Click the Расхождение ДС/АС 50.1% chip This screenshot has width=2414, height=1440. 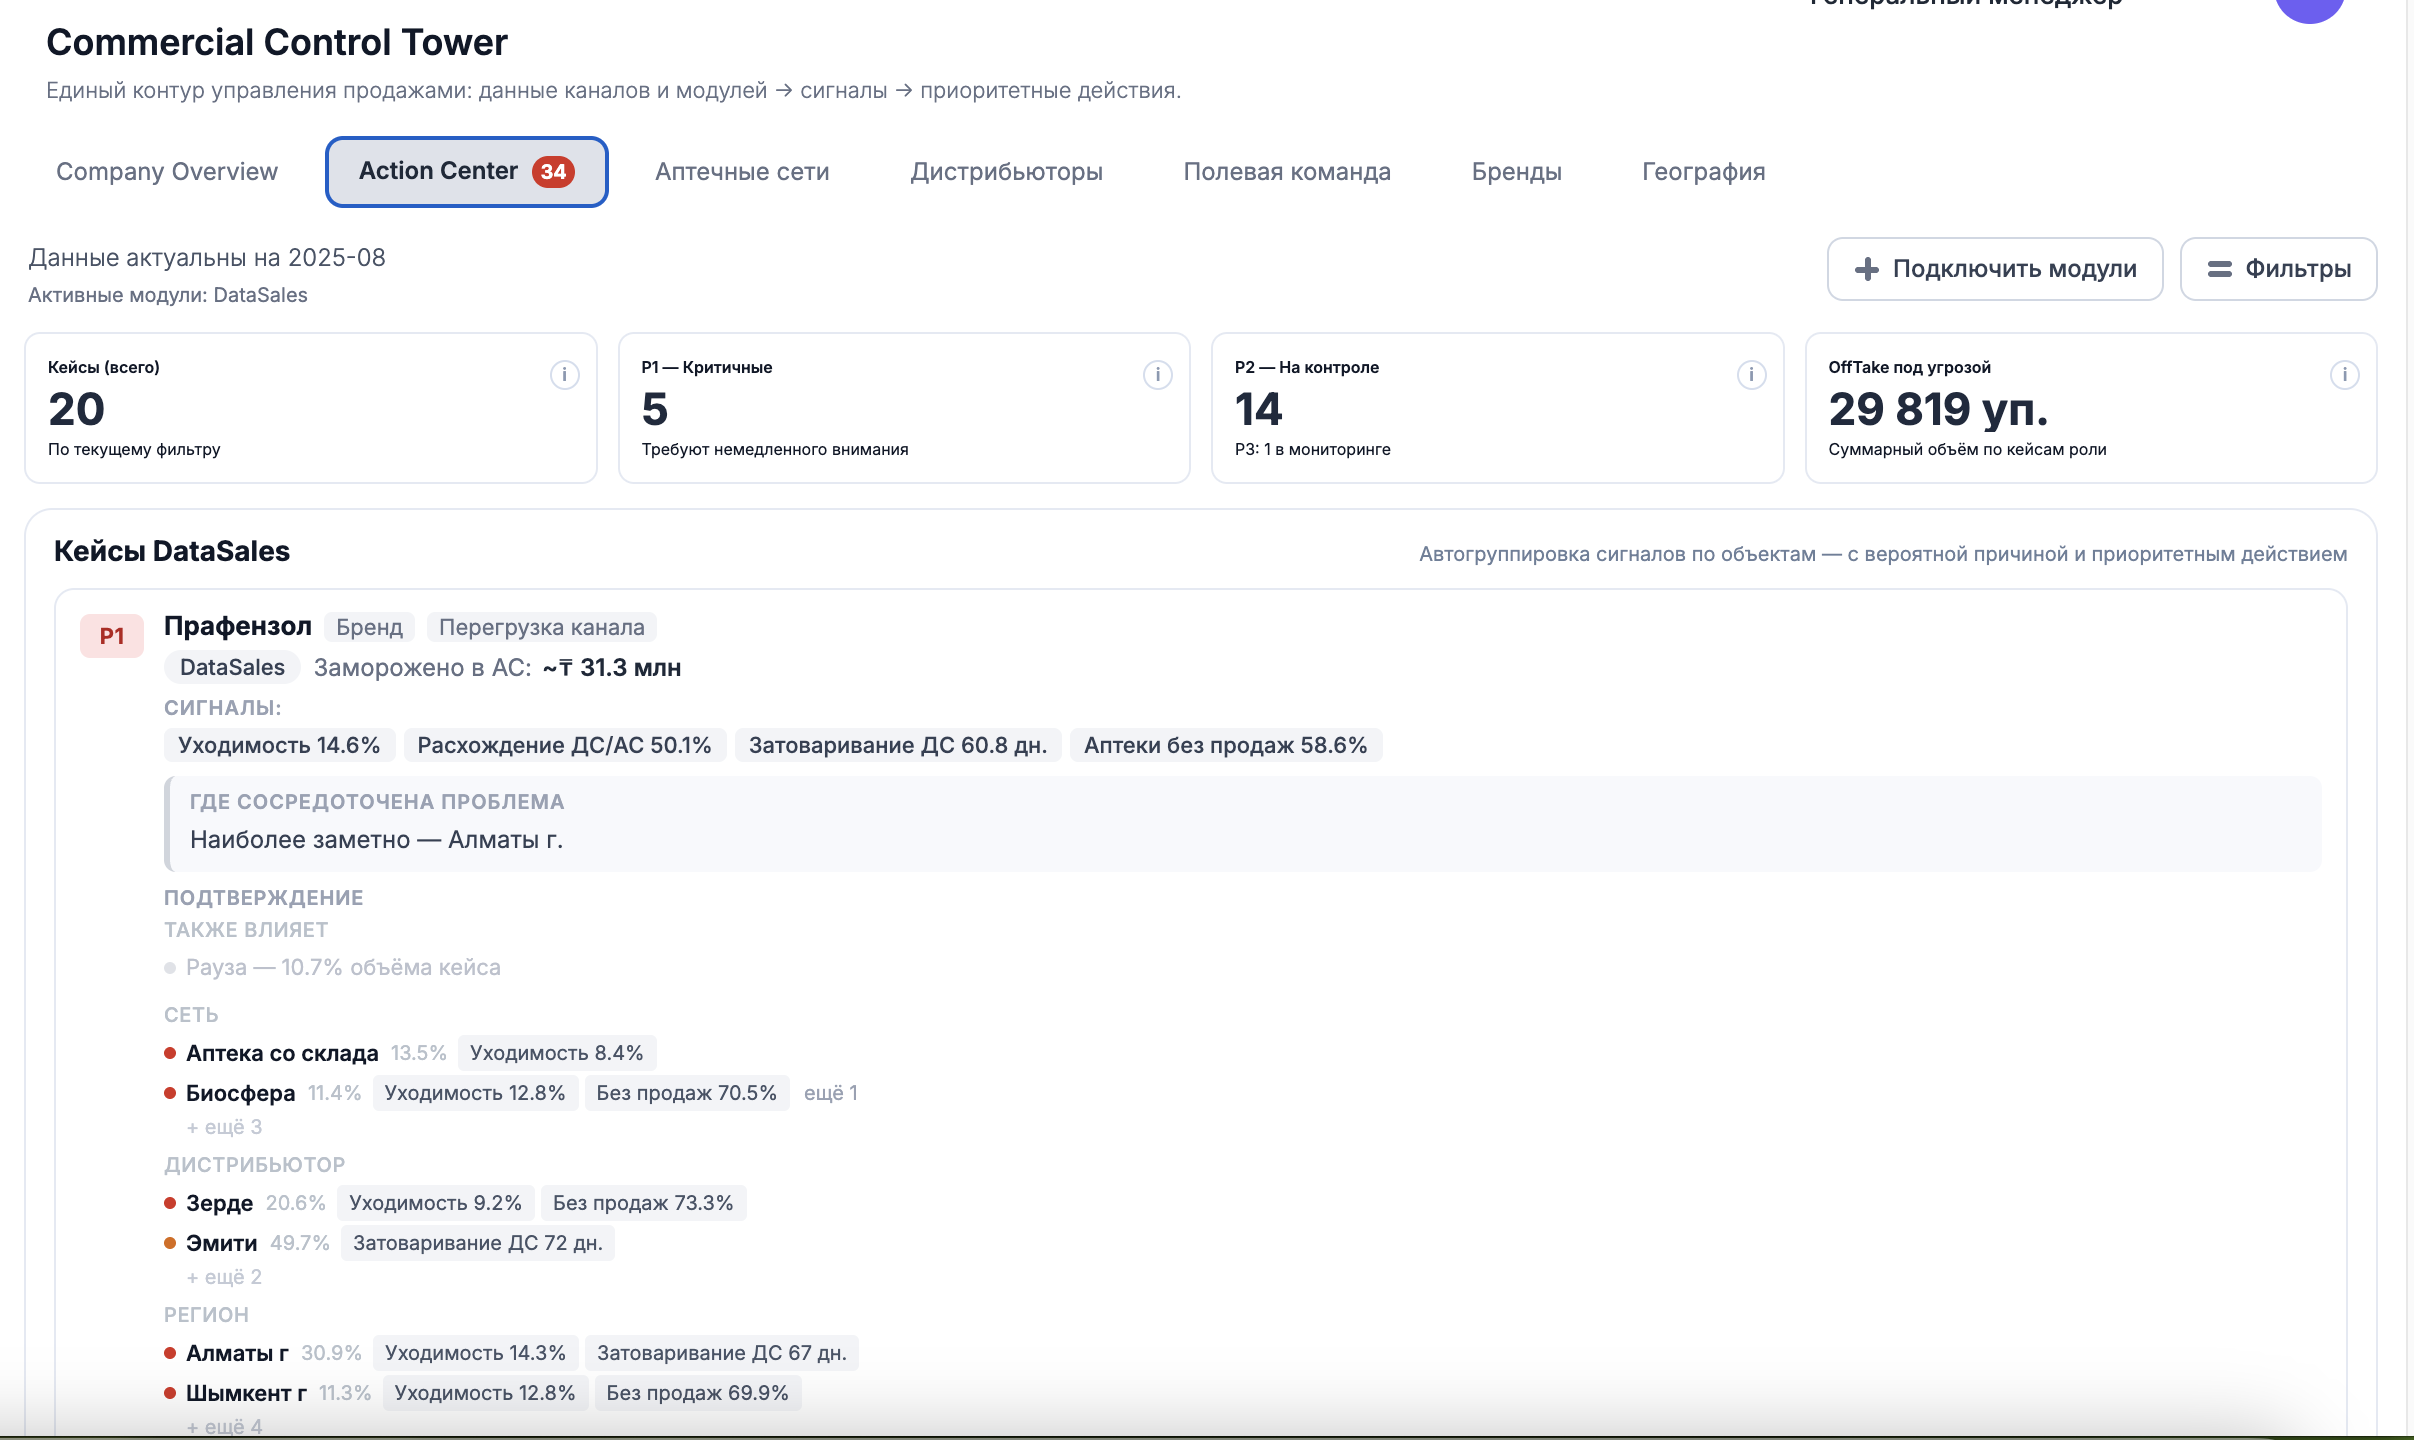pos(563,744)
